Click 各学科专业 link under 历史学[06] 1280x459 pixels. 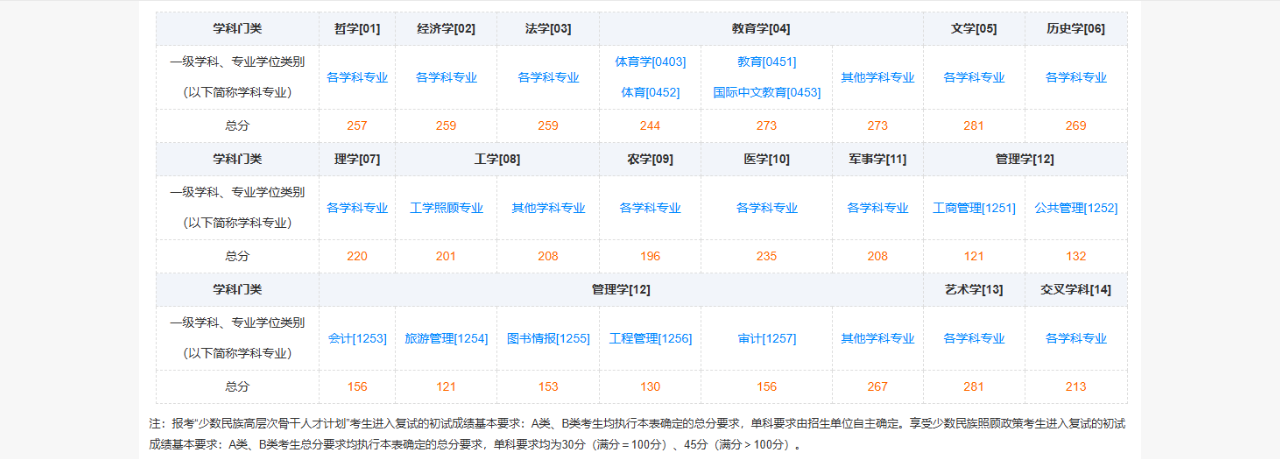(x=1076, y=78)
